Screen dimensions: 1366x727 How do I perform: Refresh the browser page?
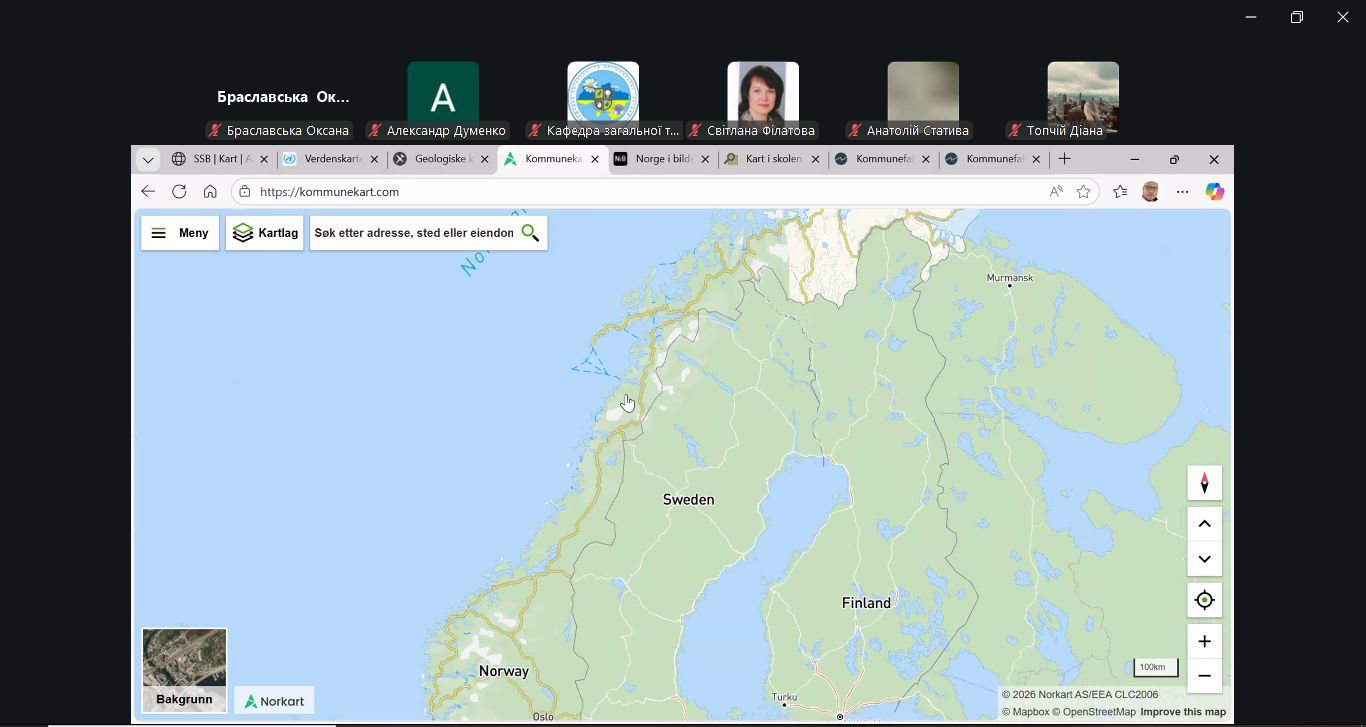click(179, 192)
